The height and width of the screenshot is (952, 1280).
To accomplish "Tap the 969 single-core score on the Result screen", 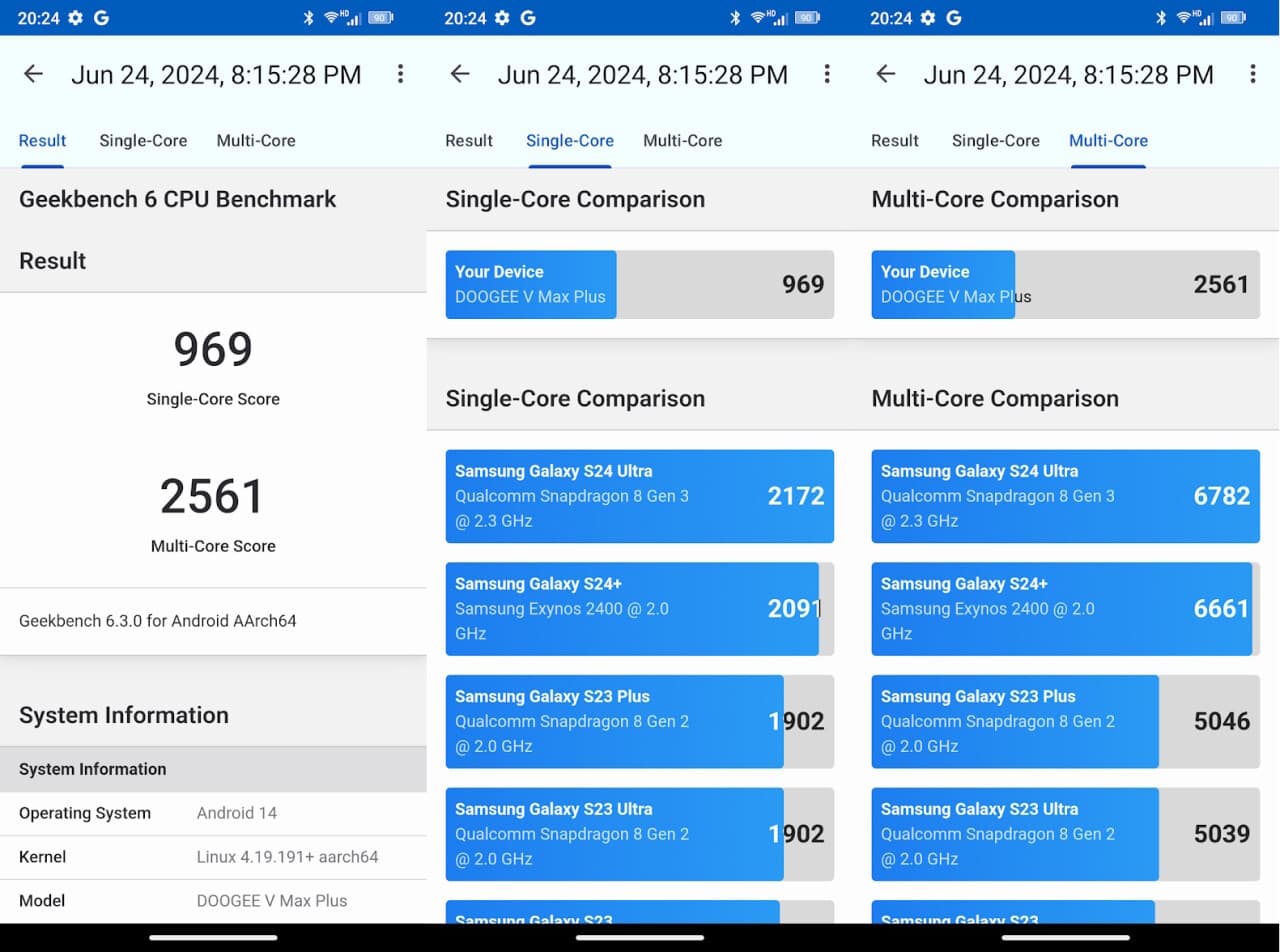I will click(x=213, y=349).
